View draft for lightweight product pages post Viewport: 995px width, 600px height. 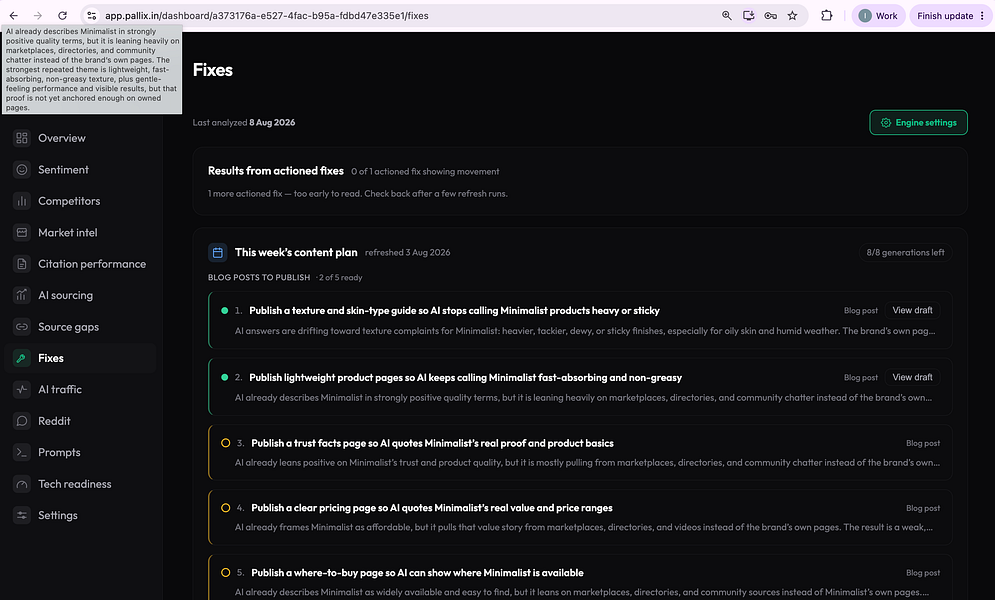tap(913, 377)
